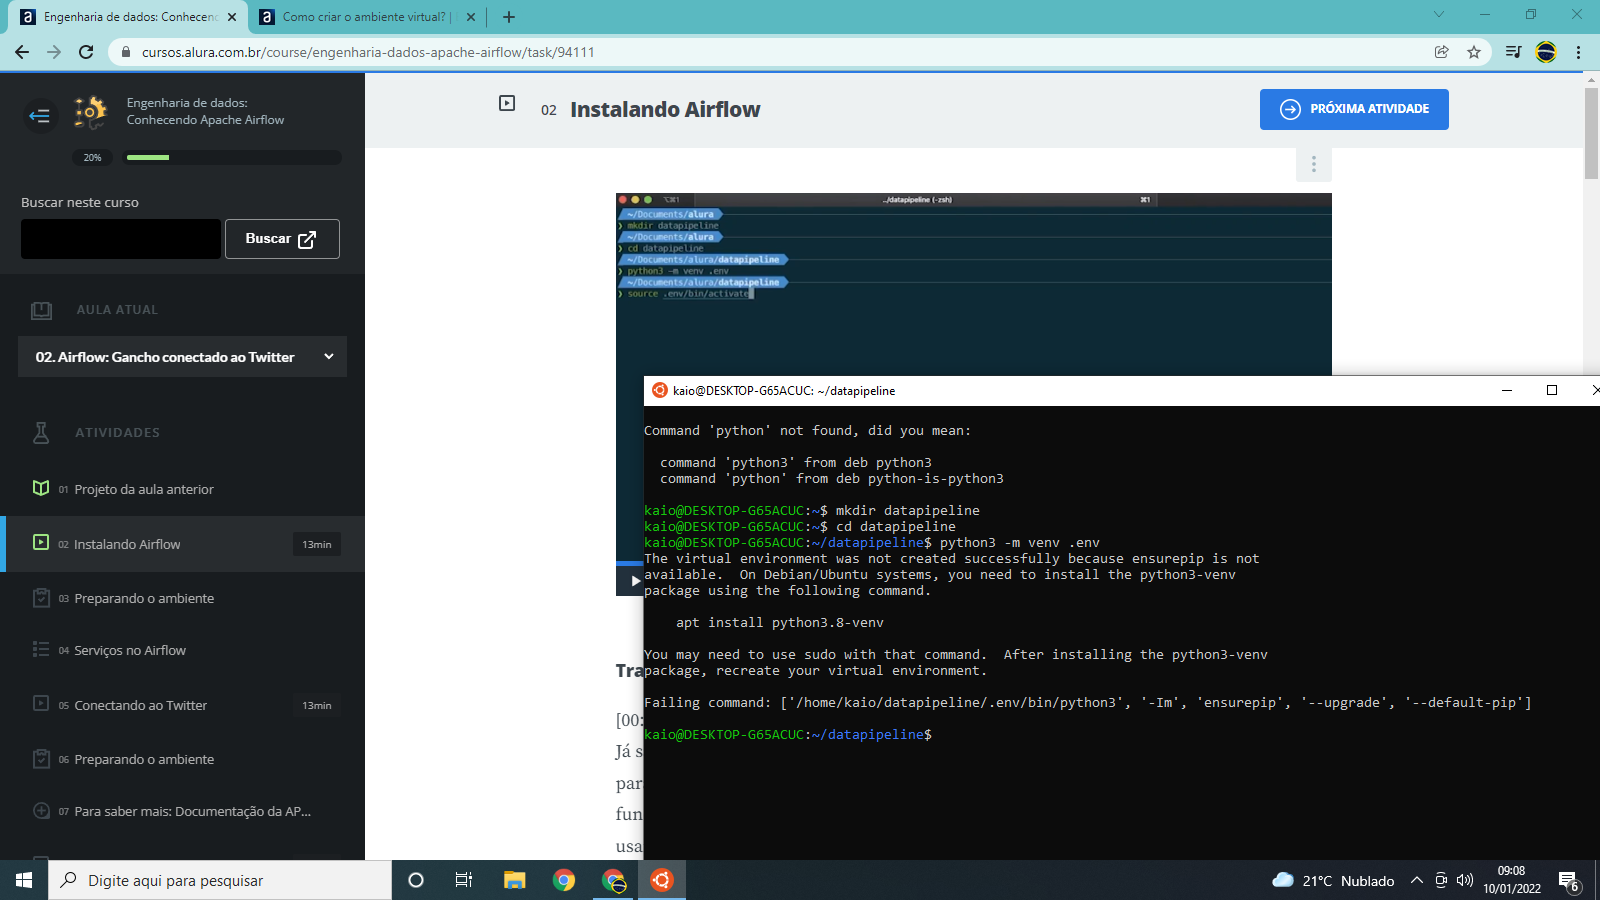Click the Próxima Atividade button

click(1354, 109)
